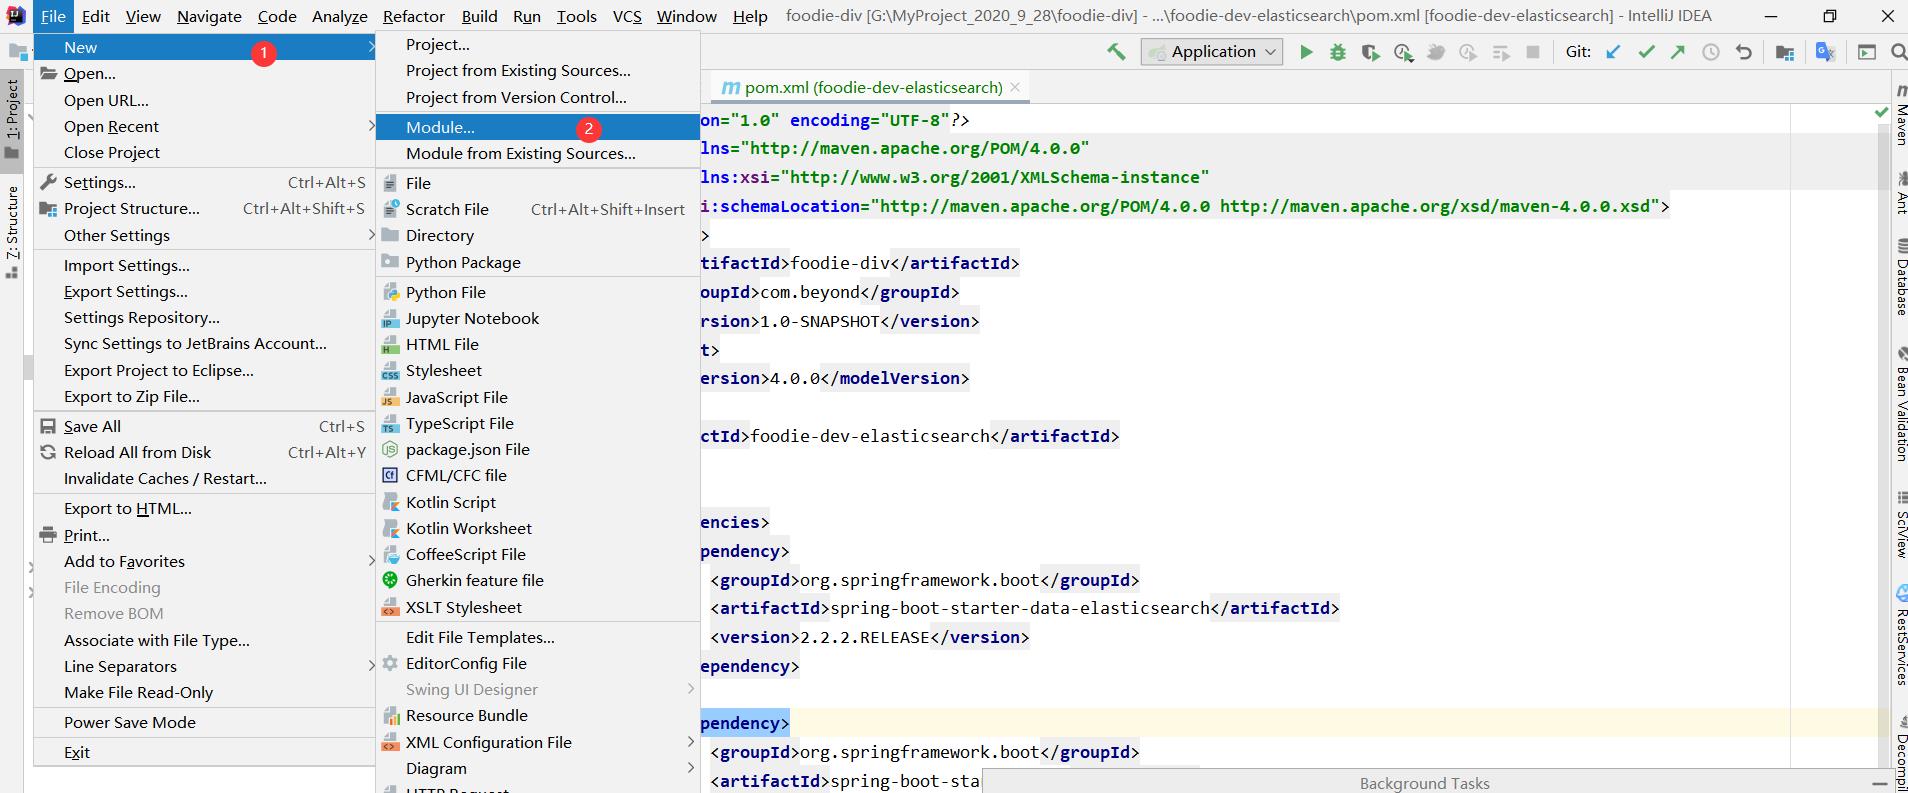Click the Search Everywhere magnifier icon

click(x=1898, y=52)
